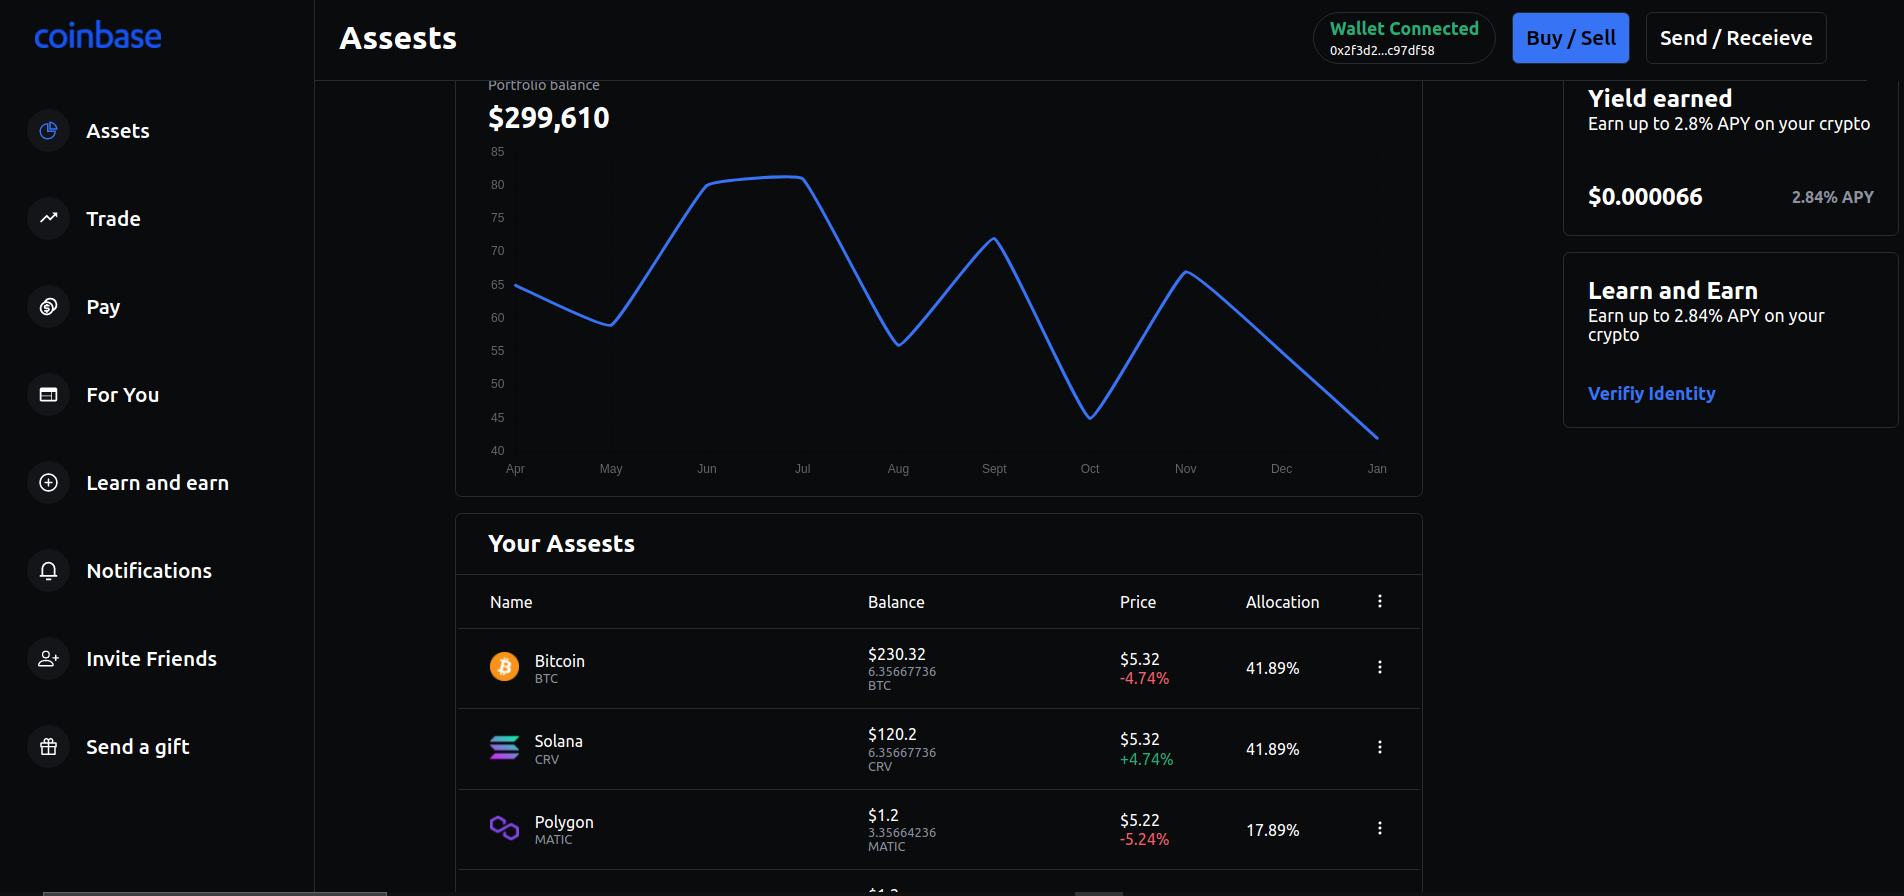Click the Trade trend arrow icon

click(x=48, y=218)
